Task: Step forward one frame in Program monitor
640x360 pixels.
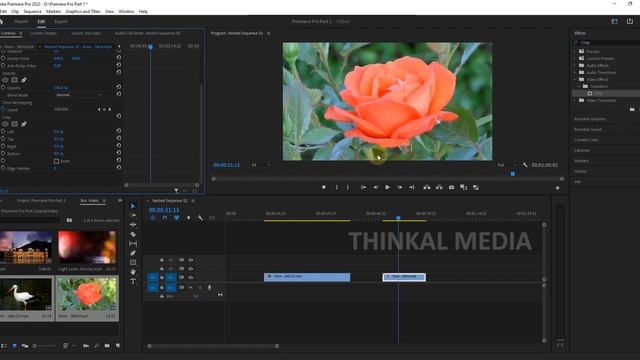Action: (400, 187)
